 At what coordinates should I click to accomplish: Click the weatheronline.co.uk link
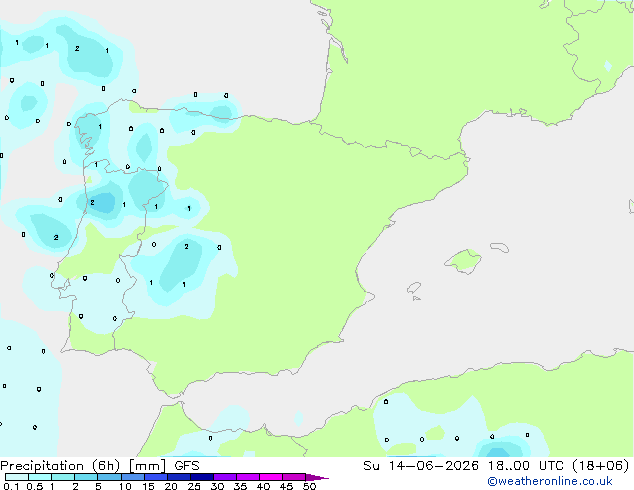(550, 482)
